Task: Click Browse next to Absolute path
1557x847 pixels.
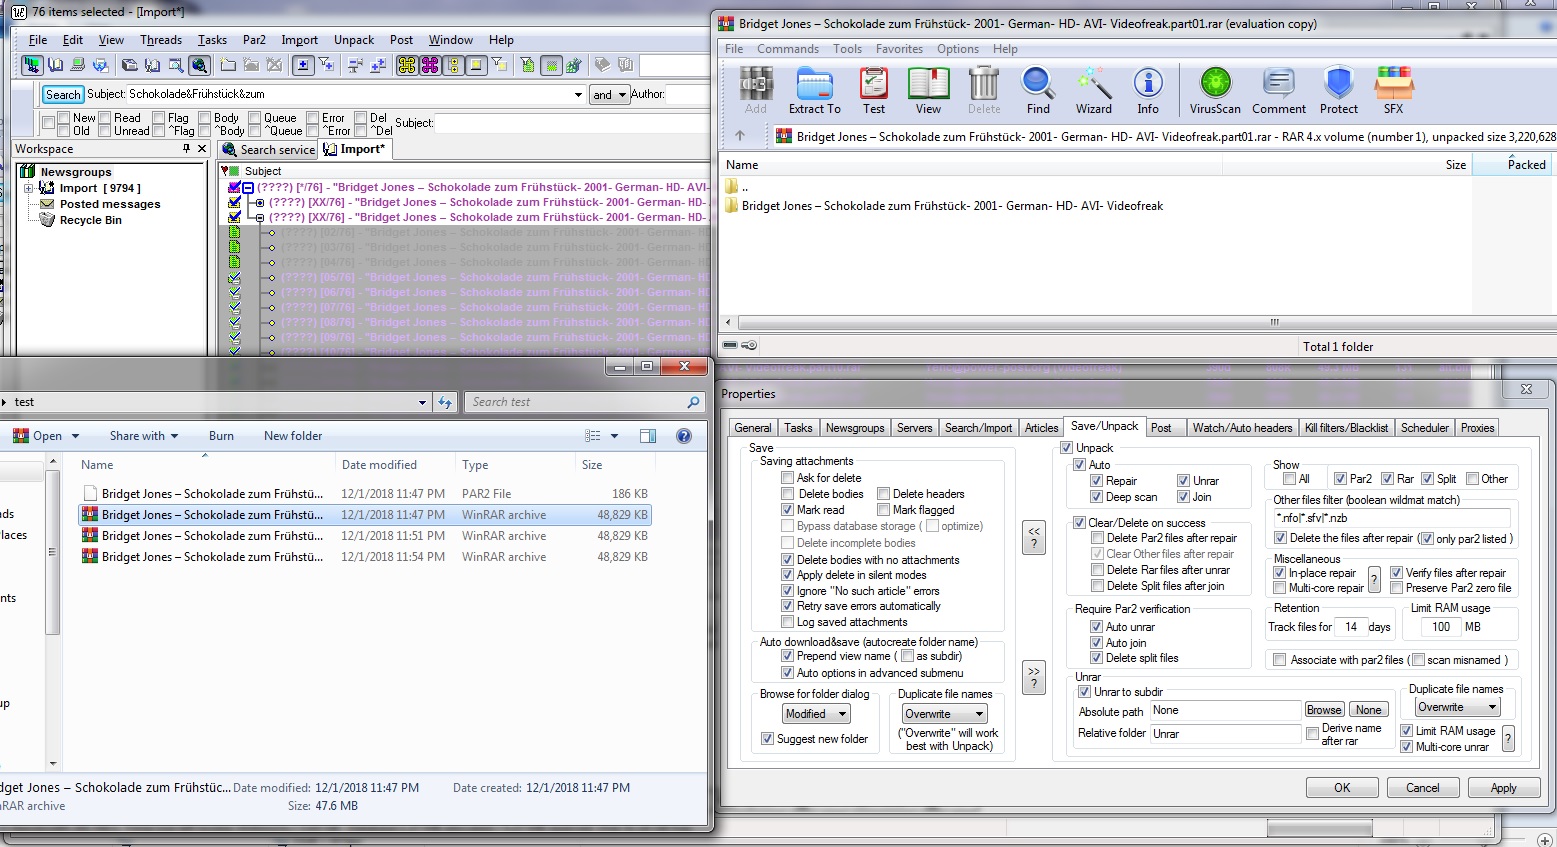Action: pyautogui.click(x=1324, y=710)
